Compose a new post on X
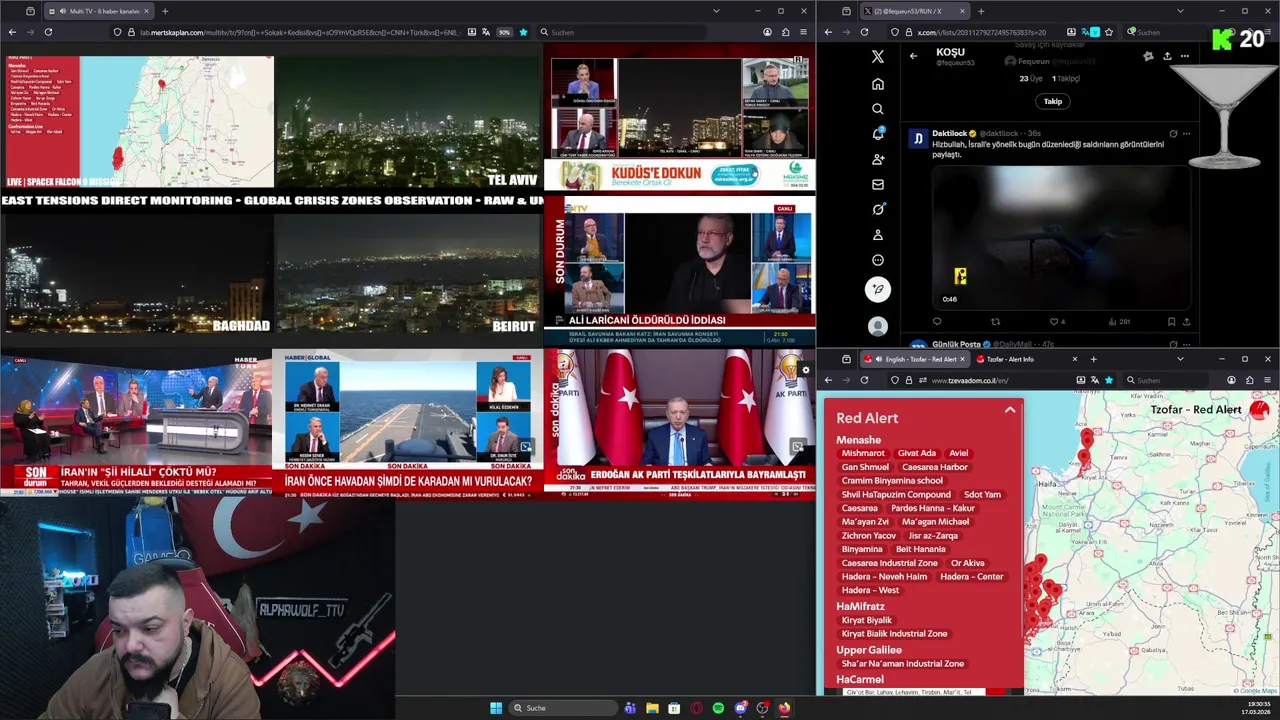Viewport: 1280px width, 720px height. pyautogui.click(x=877, y=290)
